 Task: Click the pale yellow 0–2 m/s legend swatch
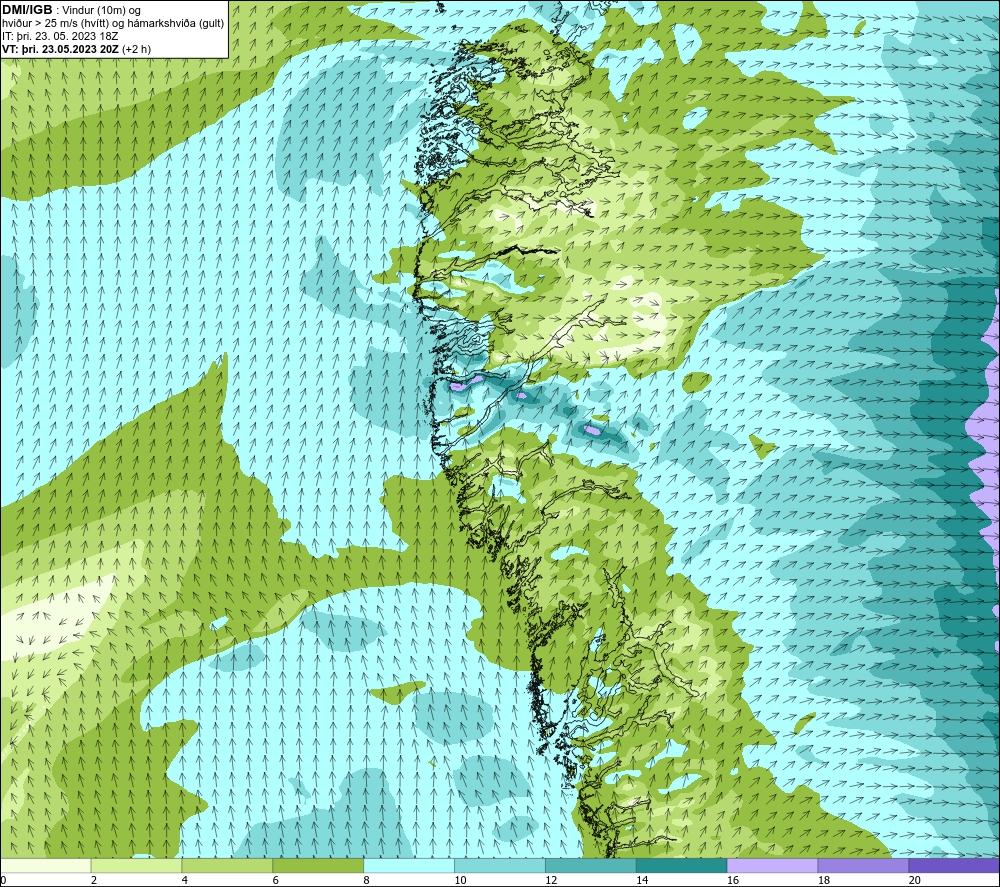point(46,865)
